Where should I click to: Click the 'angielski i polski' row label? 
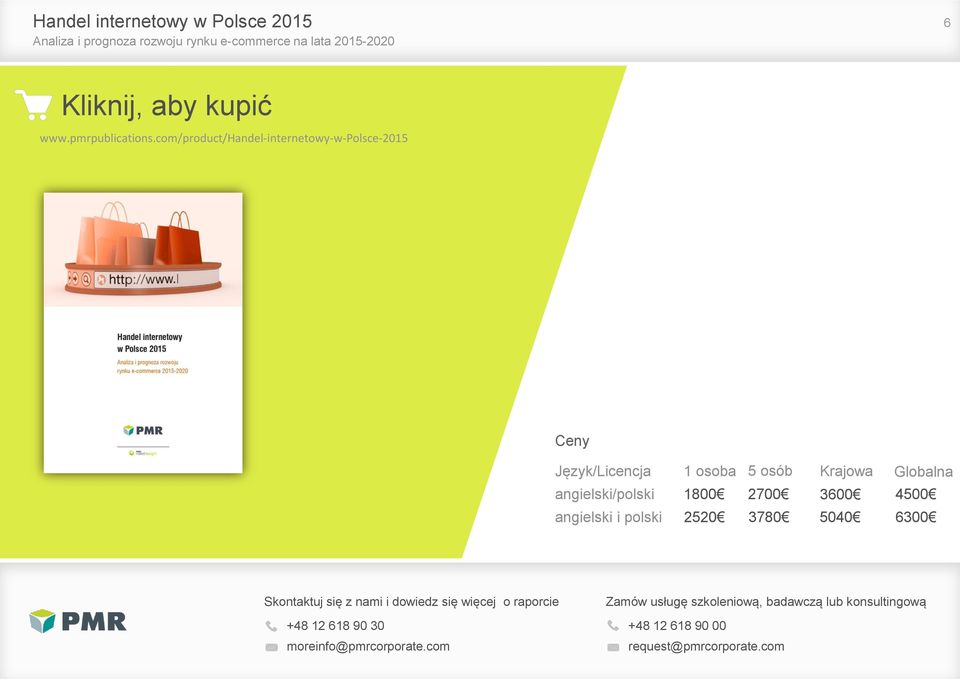[608, 517]
